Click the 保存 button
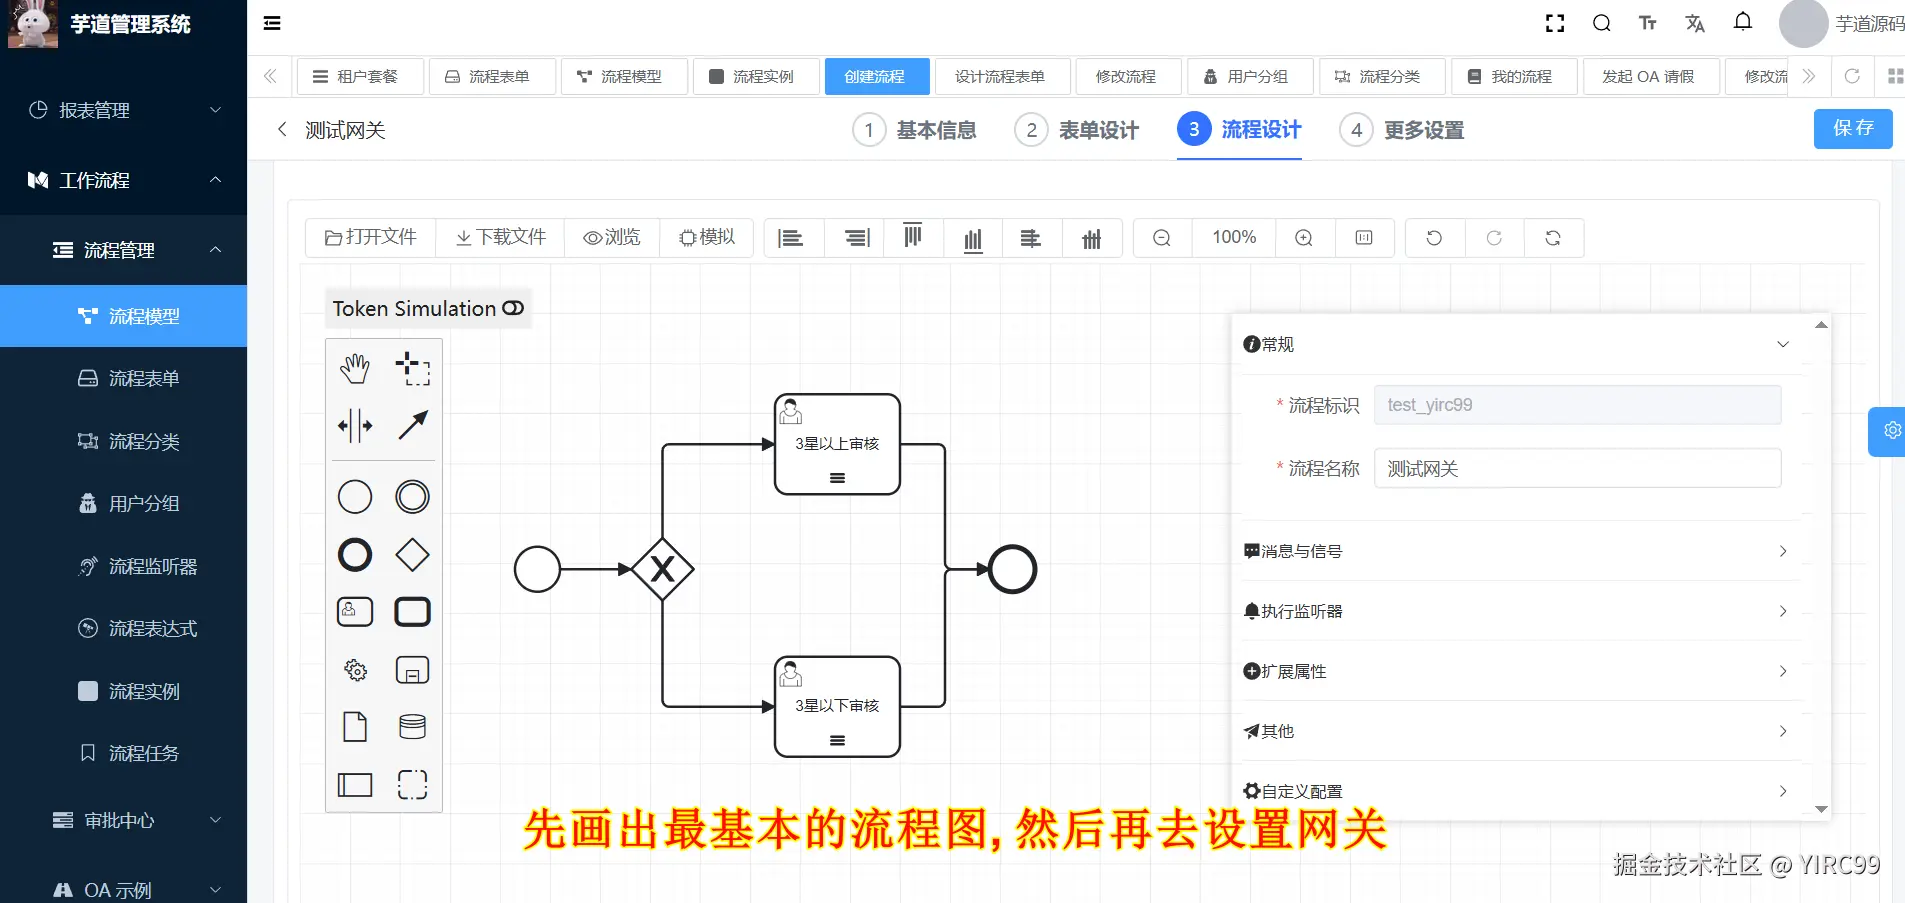1905x903 pixels. click(1852, 129)
